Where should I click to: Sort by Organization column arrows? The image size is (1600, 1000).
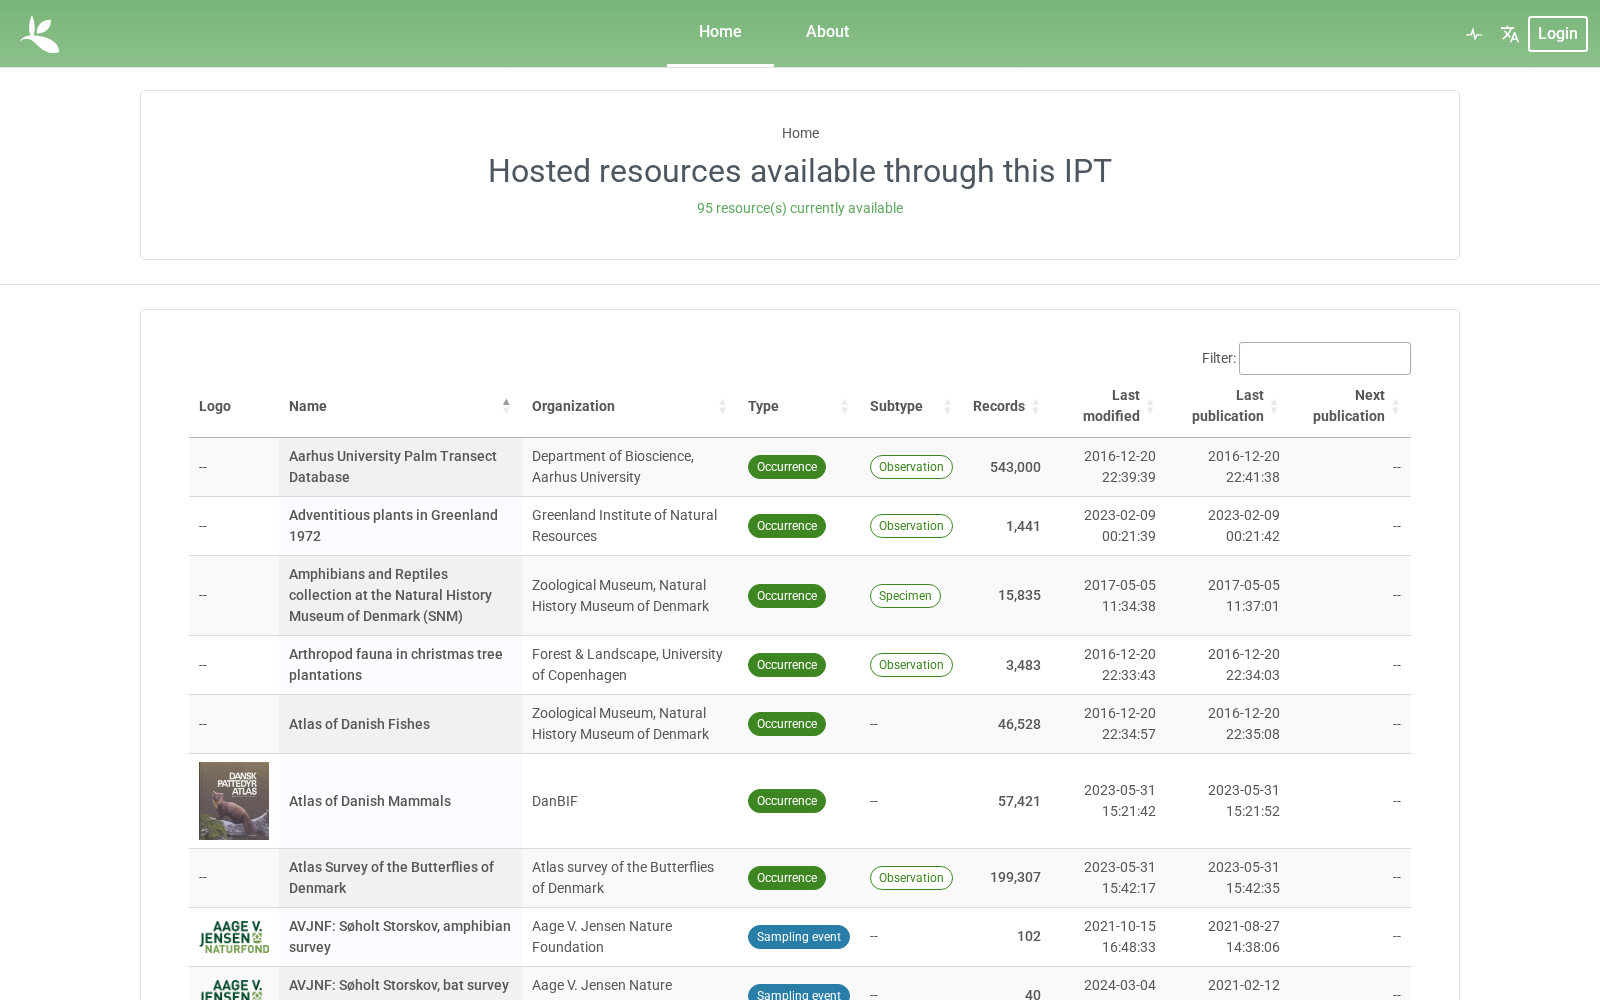(722, 406)
